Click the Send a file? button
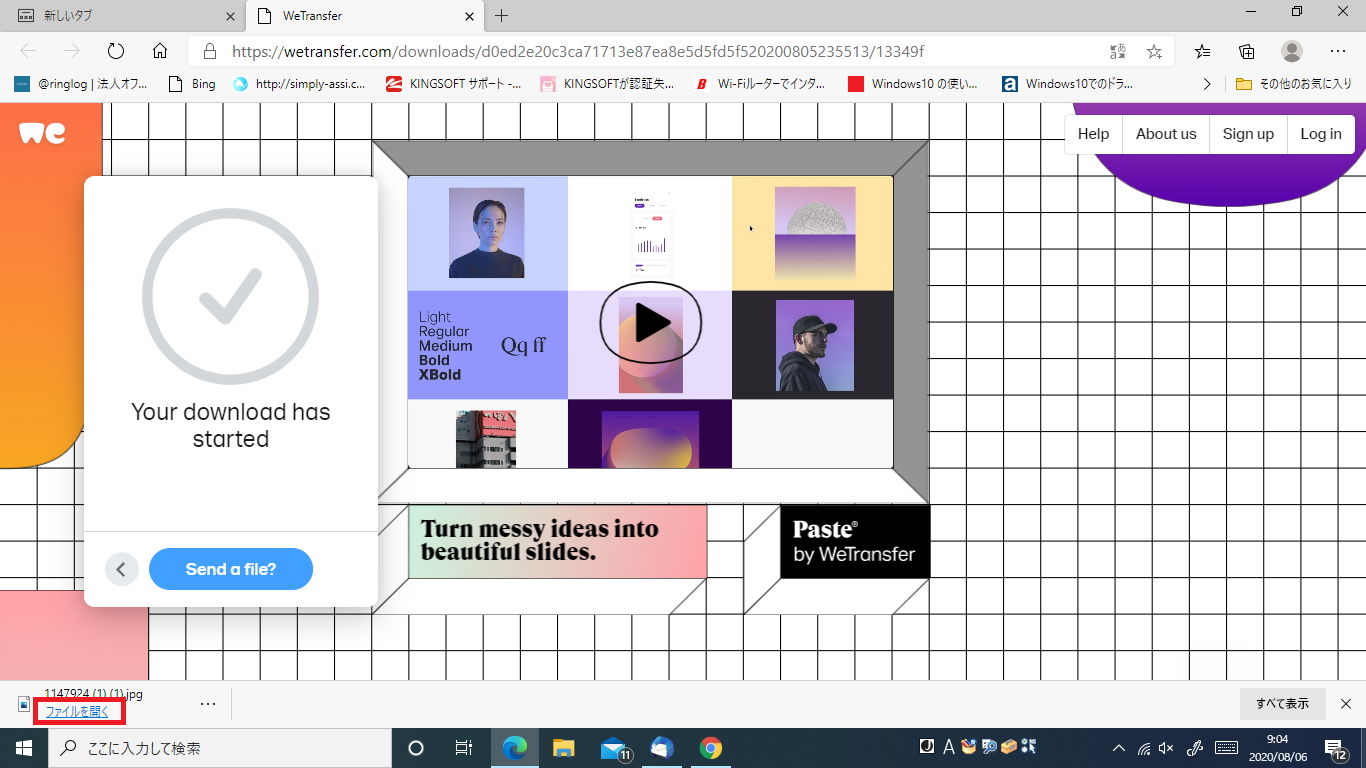This screenshot has height=768, width=1366. [231, 570]
